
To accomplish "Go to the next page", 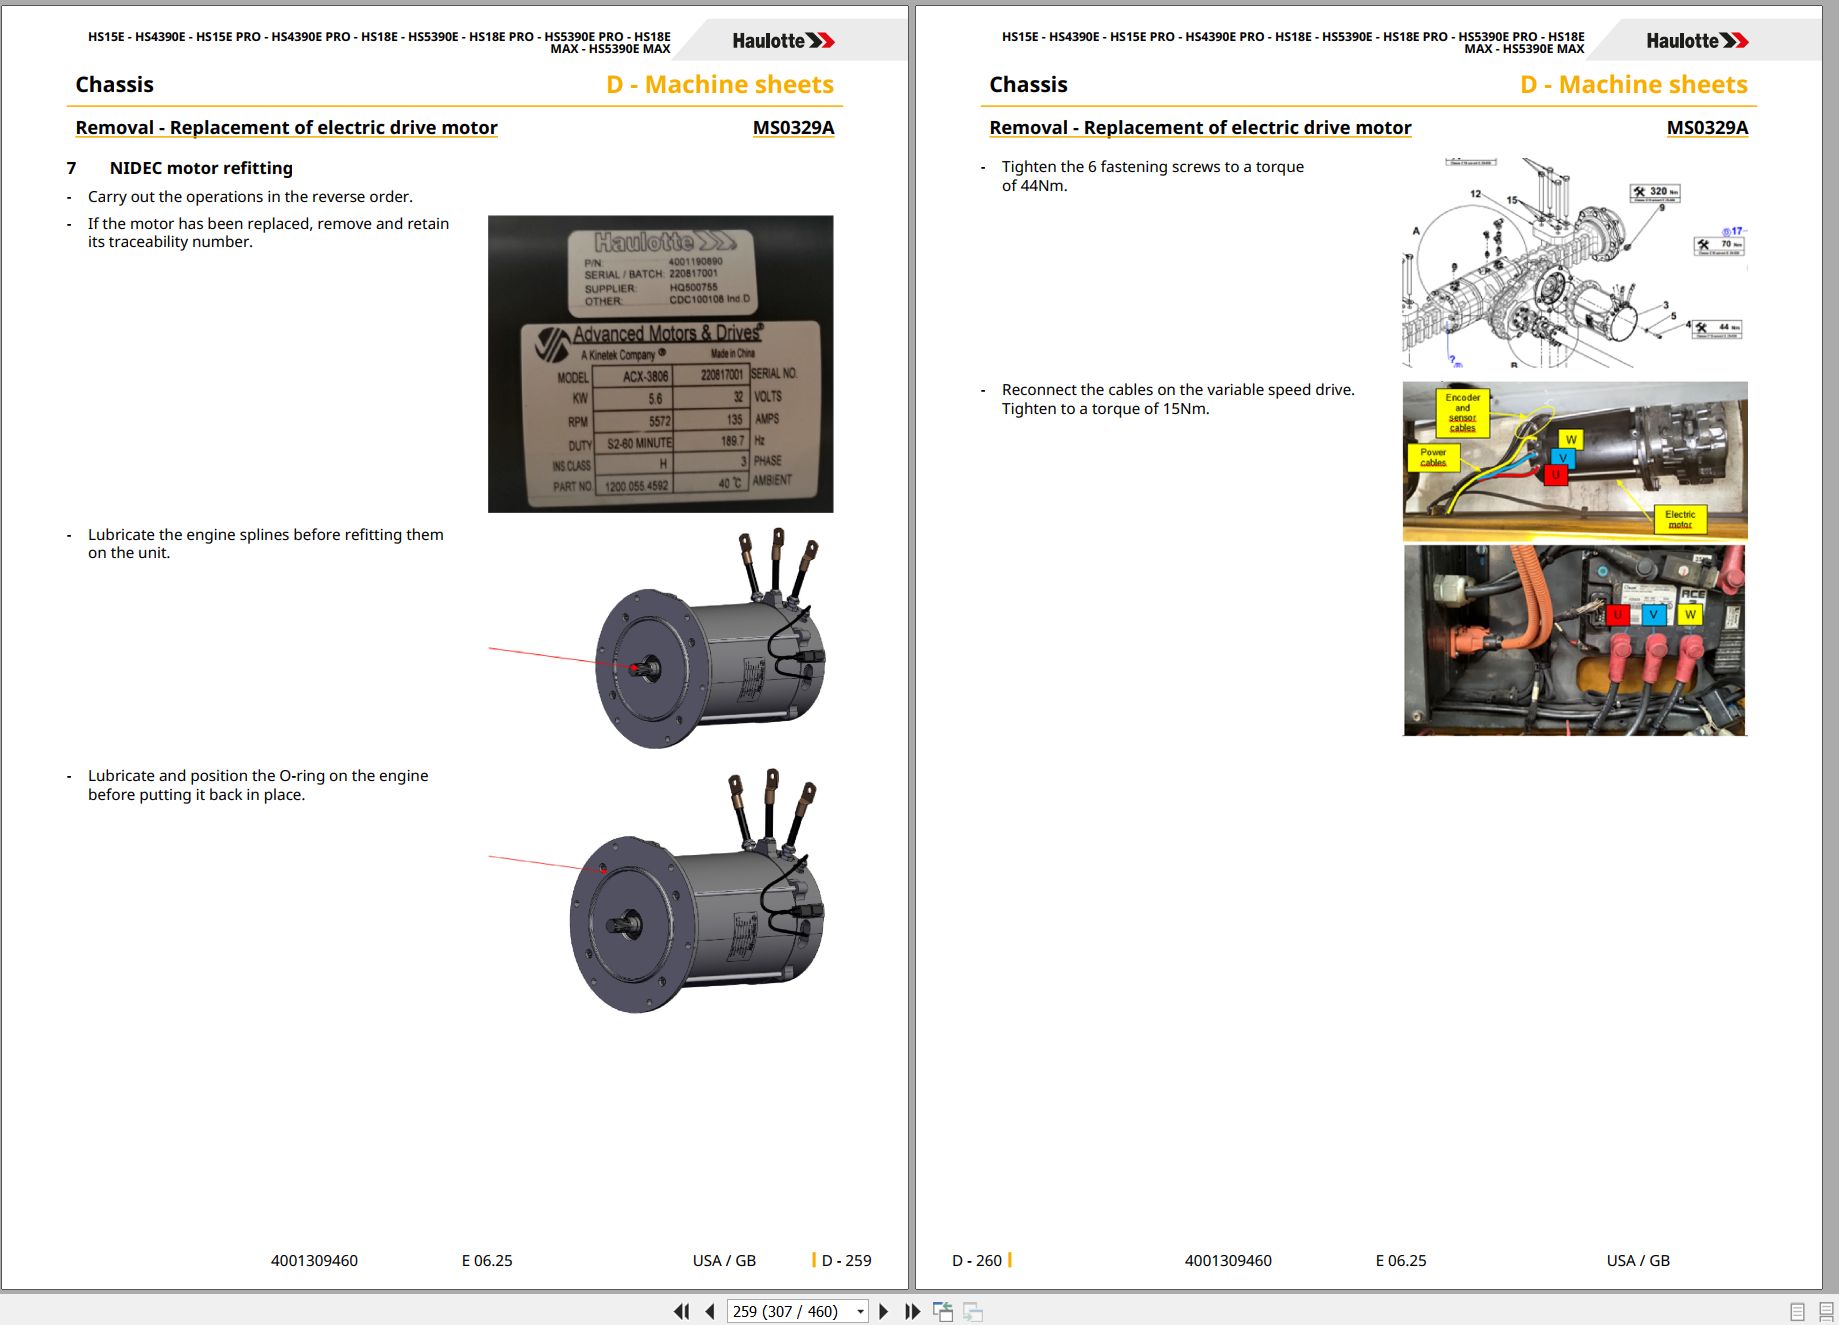I will 883,1311.
